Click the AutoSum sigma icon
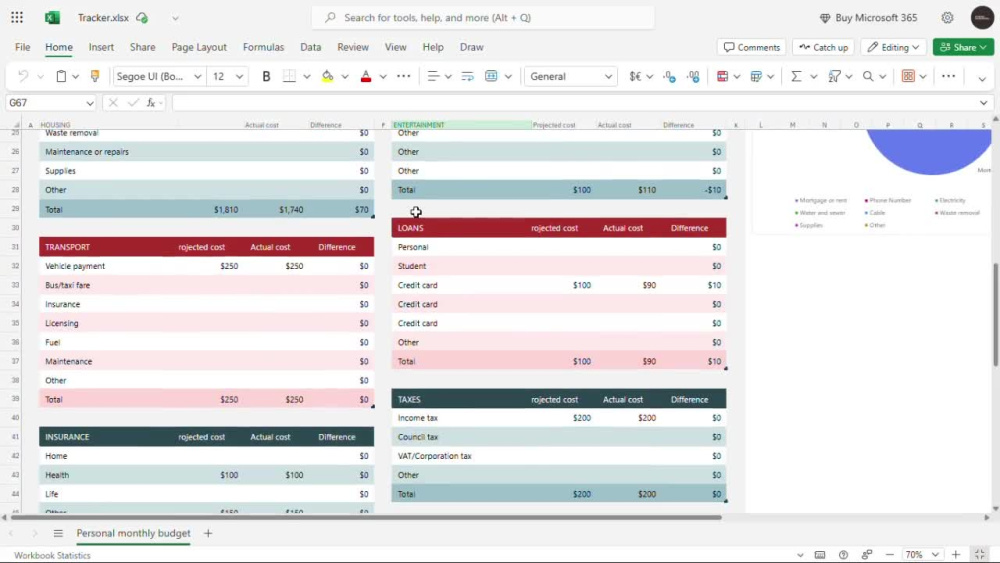 pos(796,77)
